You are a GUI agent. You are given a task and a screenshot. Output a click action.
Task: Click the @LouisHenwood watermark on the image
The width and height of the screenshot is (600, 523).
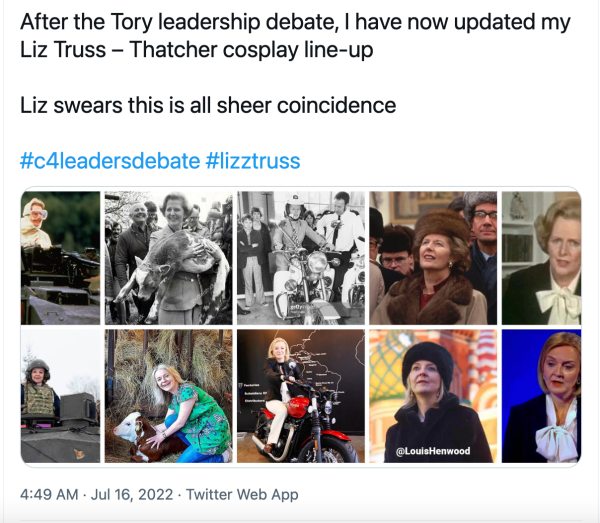point(433,452)
